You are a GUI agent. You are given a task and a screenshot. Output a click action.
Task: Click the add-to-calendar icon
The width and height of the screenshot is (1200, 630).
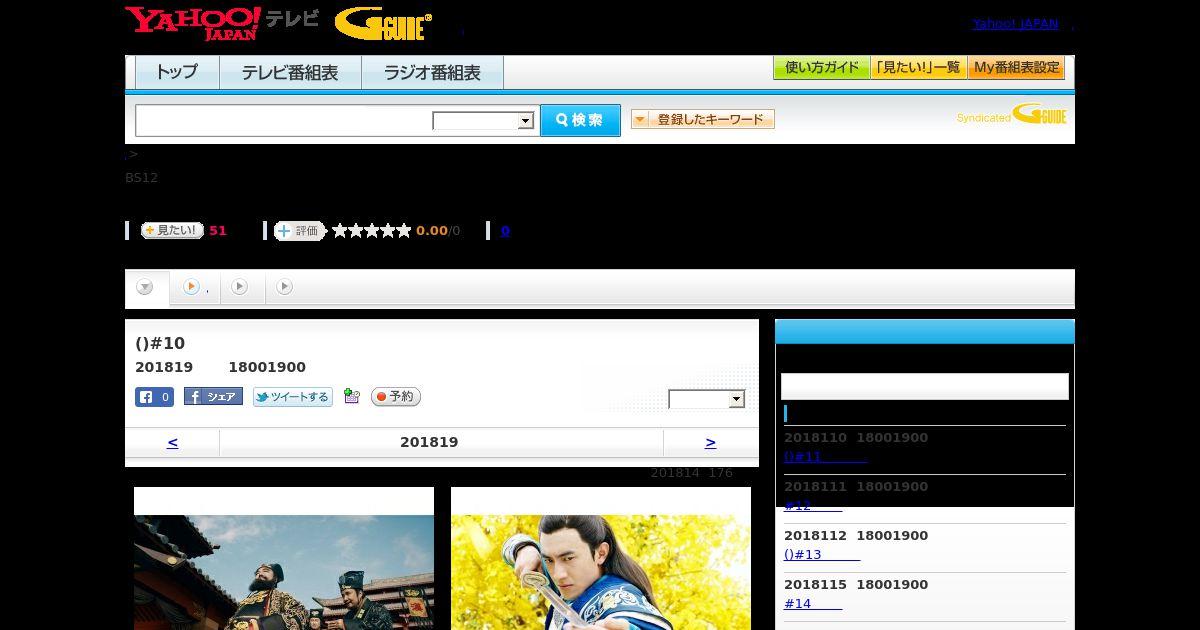coord(351,397)
